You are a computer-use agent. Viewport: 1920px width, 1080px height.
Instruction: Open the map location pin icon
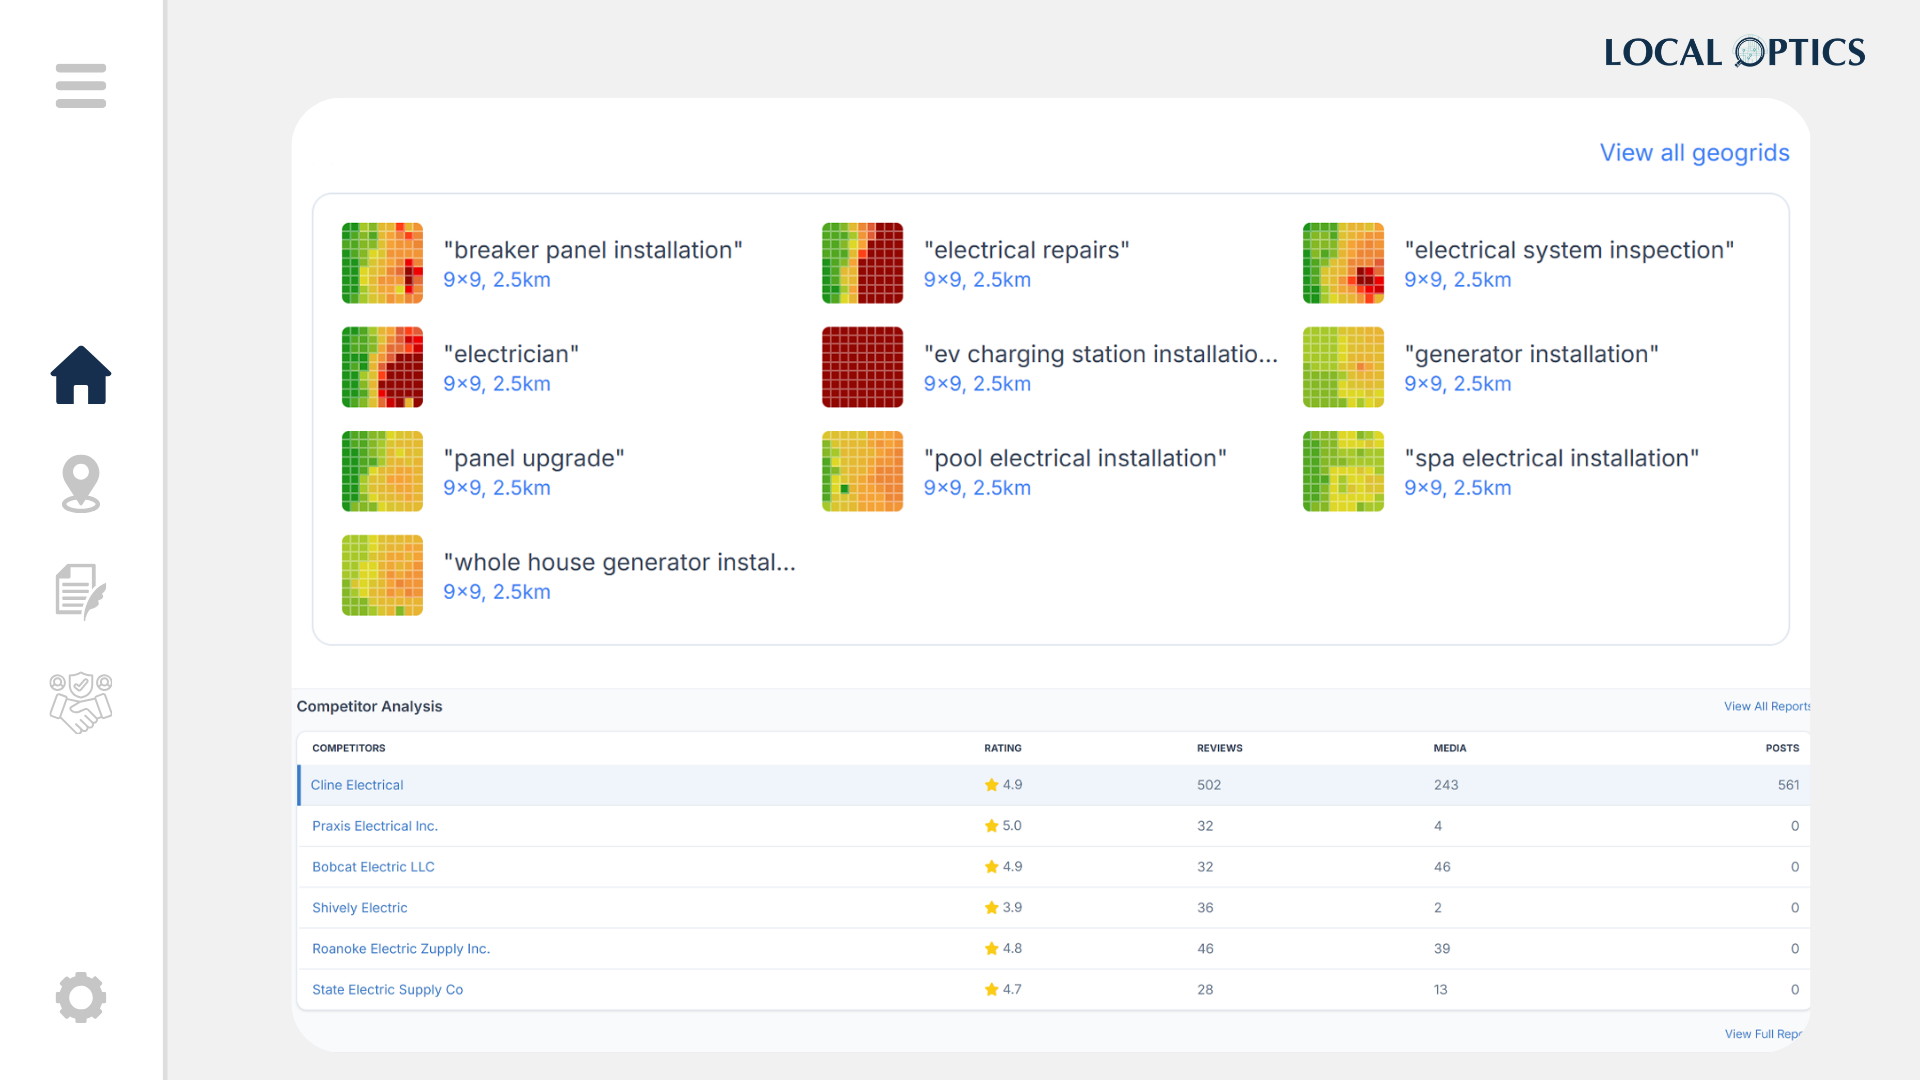pos(81,484)
